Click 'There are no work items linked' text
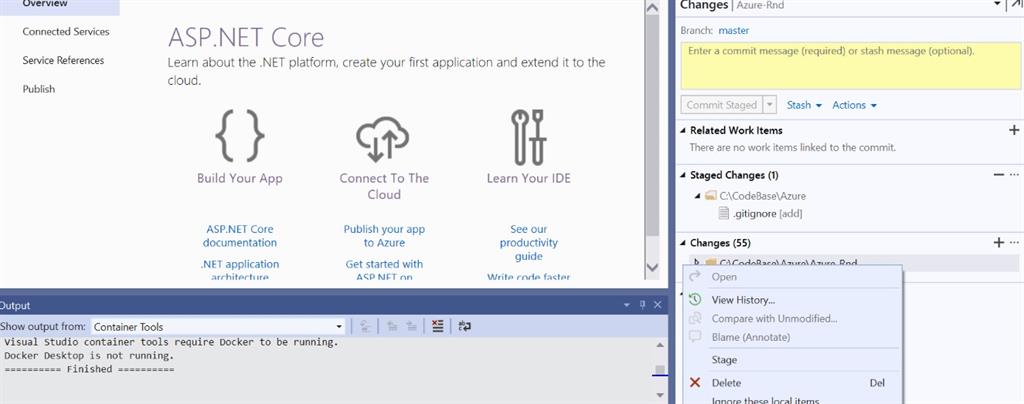Screen dimensions: 1024x404 pos(793,148)
